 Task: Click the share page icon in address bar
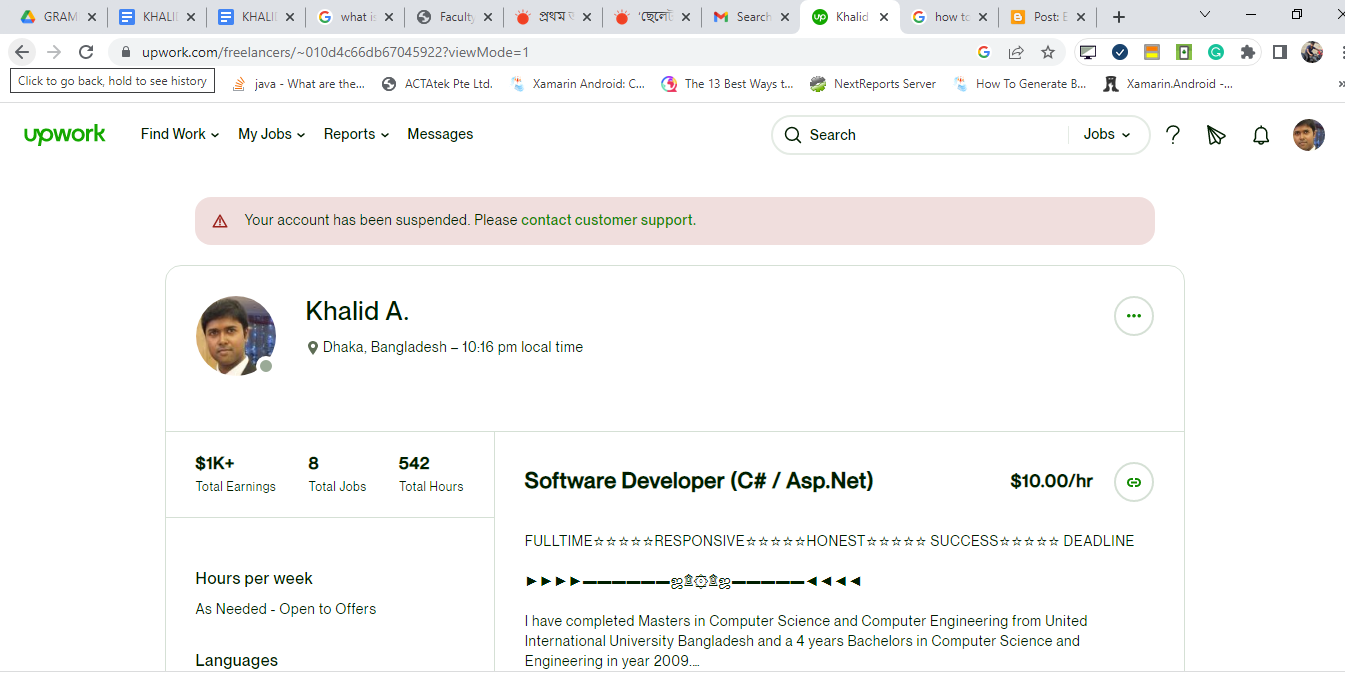click(1016, 52)
